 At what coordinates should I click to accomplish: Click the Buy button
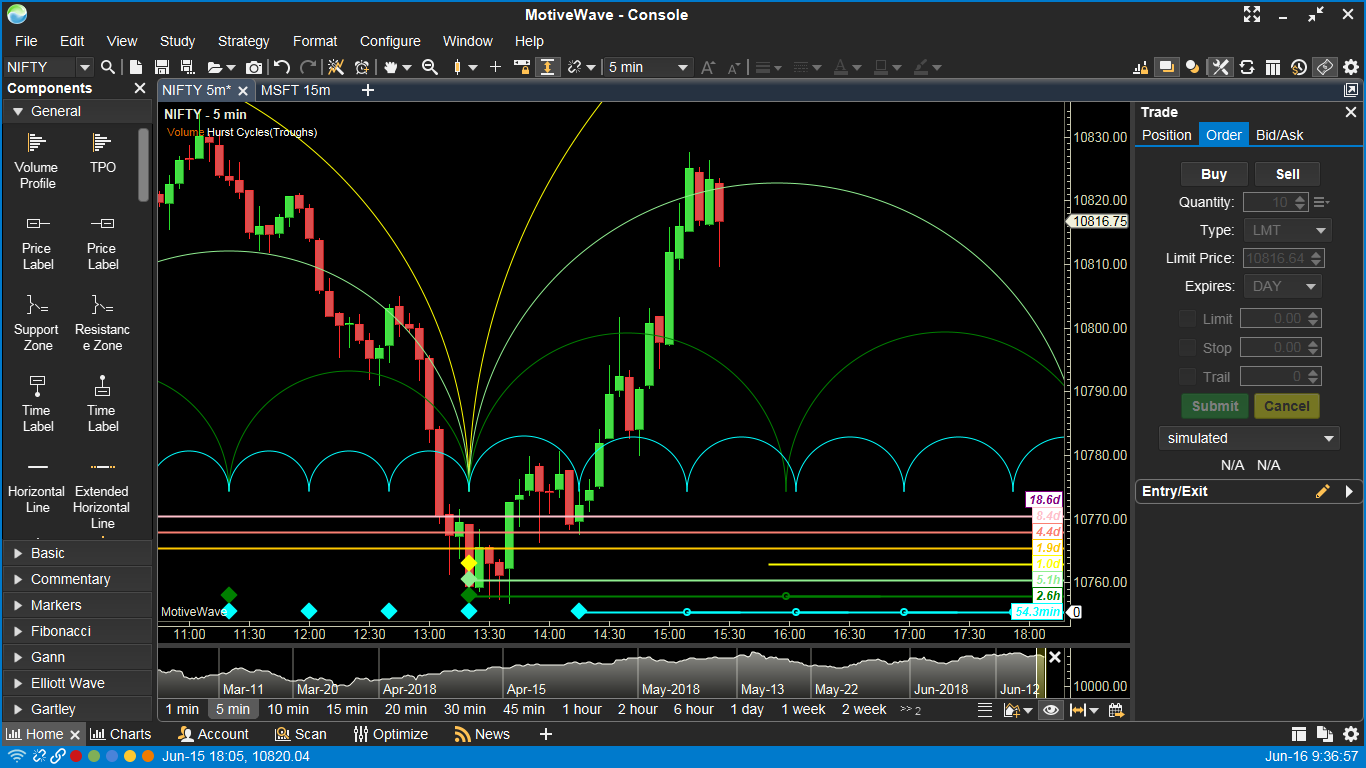[x=1214, y=174]
